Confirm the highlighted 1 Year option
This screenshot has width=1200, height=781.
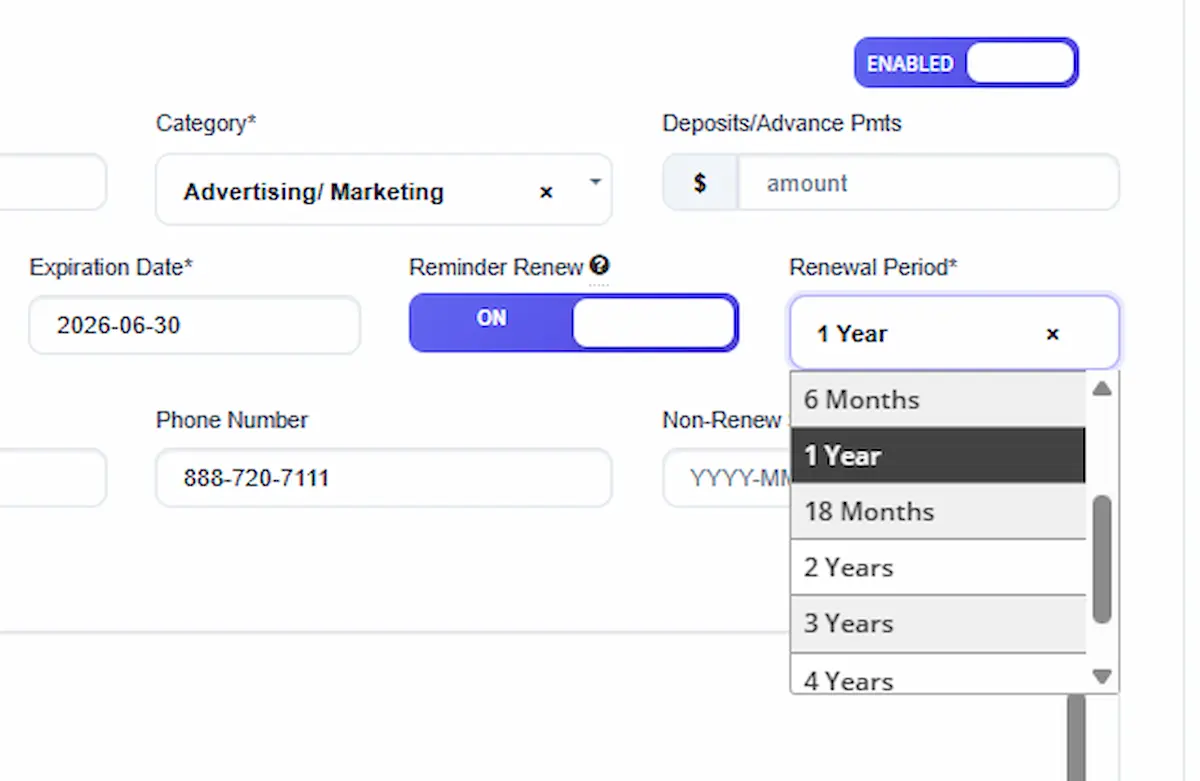coord(843,455)
